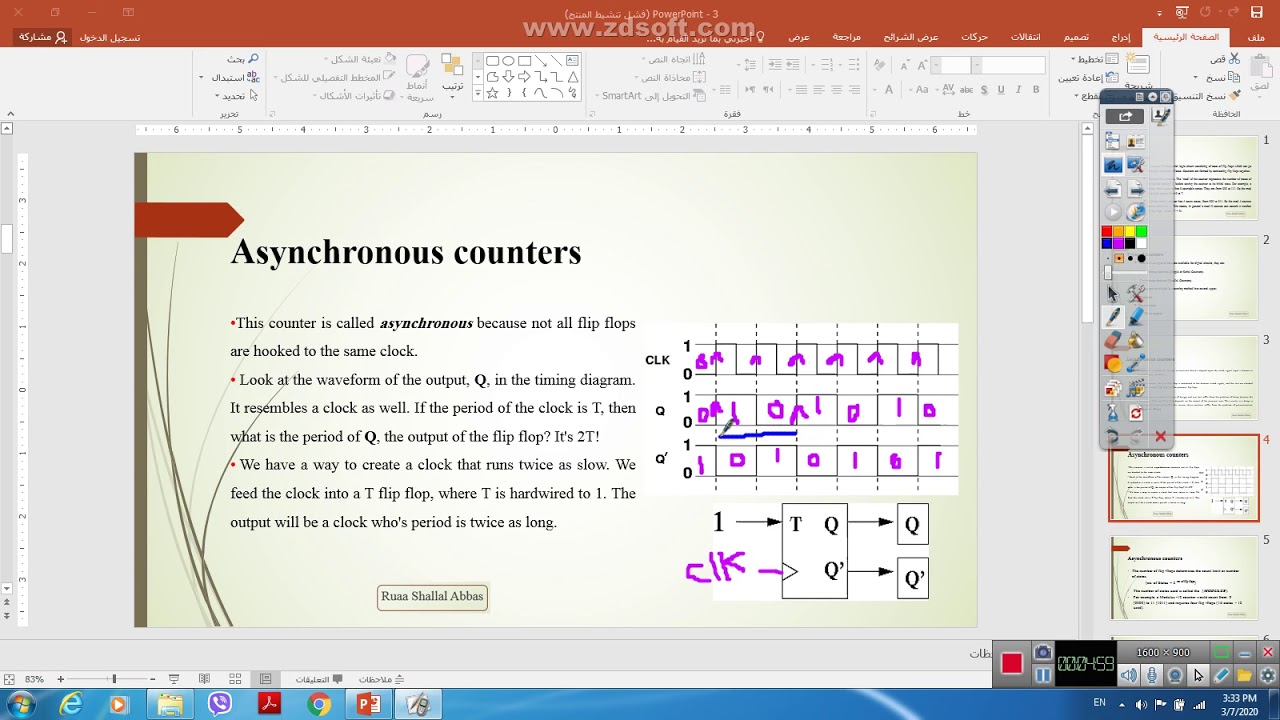Select the highlighter tool in the annotation toolbar
This screenshot has height=720, width=1280.
click(x=1136, y=317)
